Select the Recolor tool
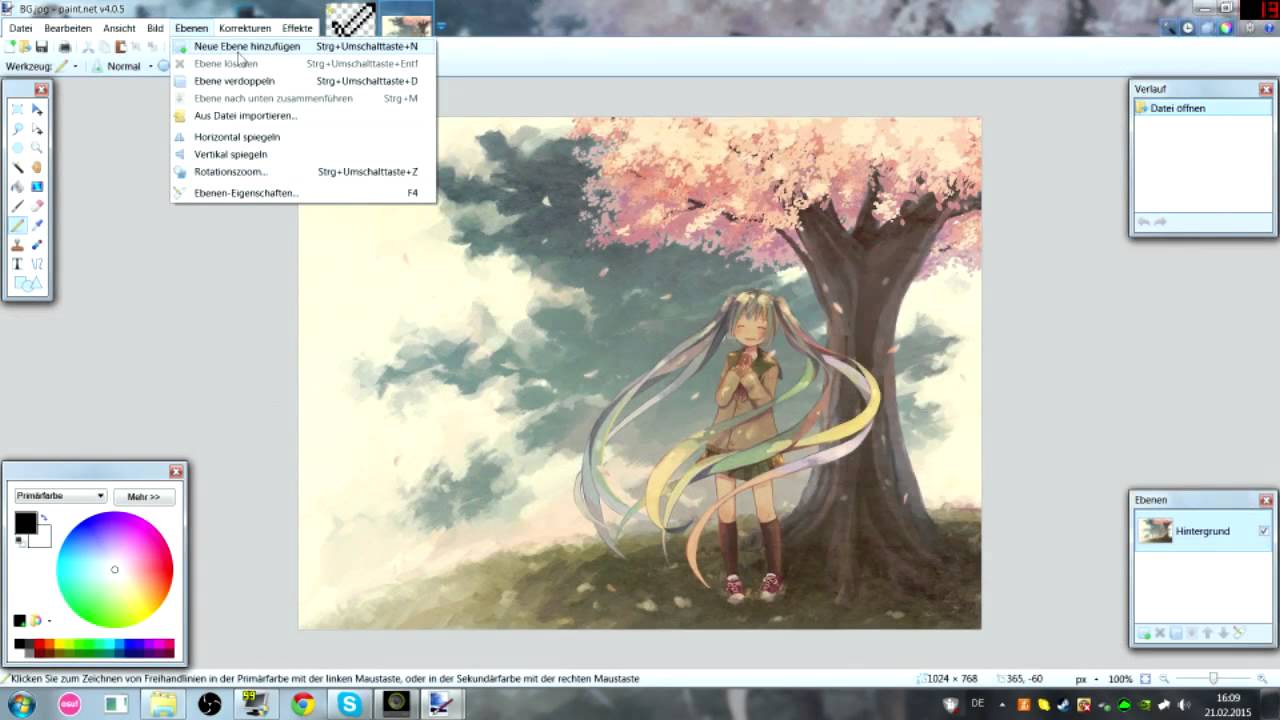Viewport: 1280px width, 720px height. pyautogui.click(x=37, y=245)
